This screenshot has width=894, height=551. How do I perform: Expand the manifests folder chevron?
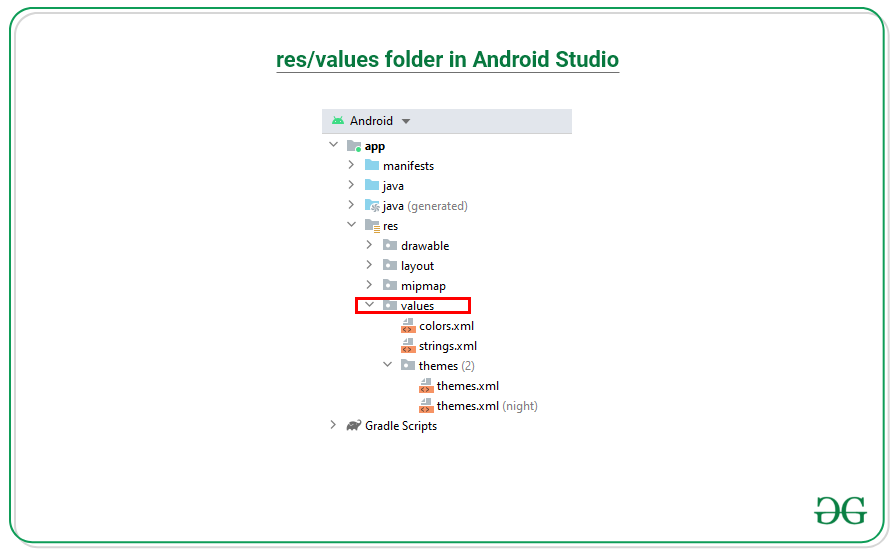(351, 165)
